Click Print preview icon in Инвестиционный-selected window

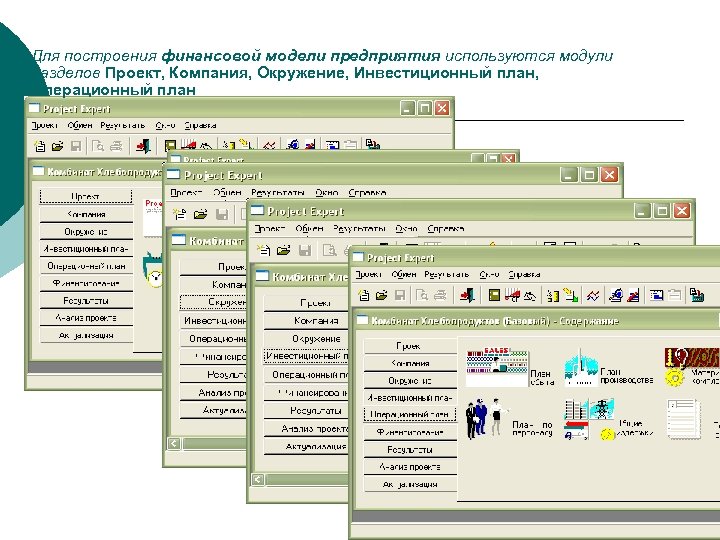click(x=329, y=250)
